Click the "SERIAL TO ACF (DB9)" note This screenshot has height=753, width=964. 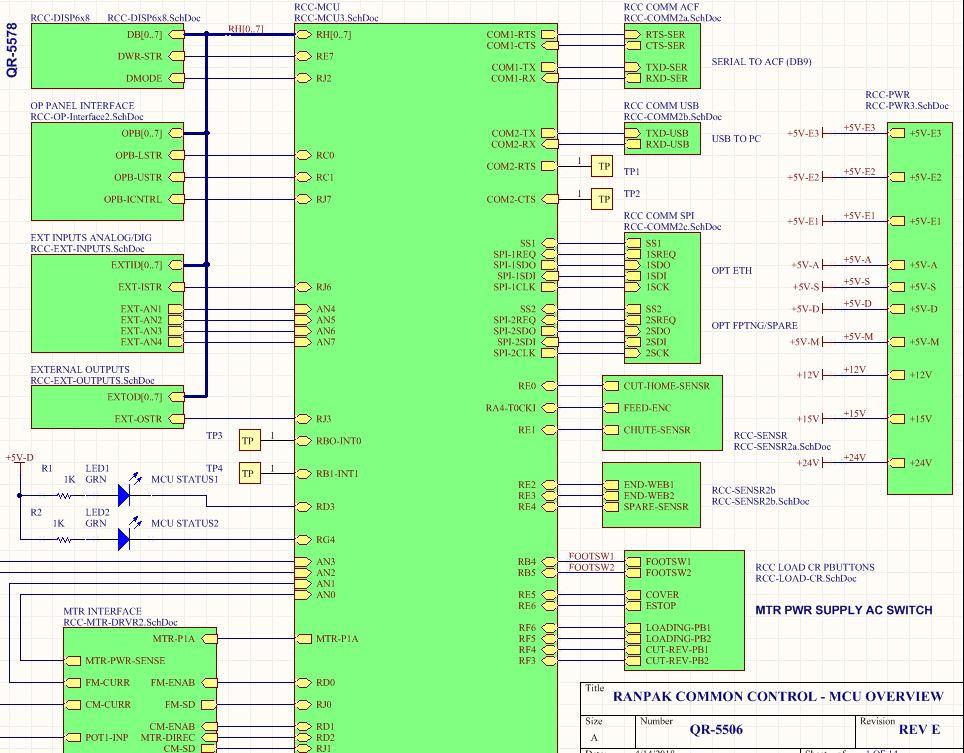(x=761, y=61)
